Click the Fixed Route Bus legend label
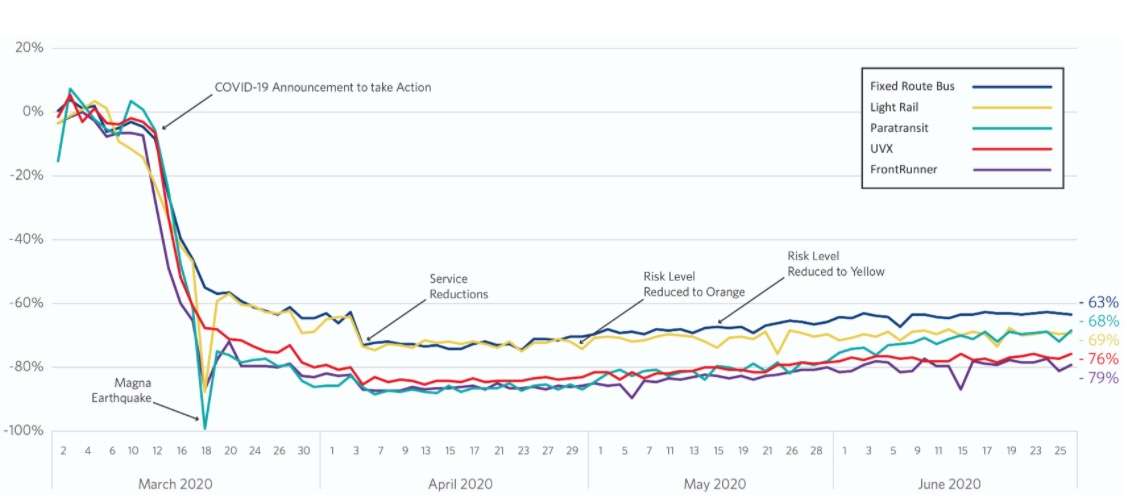Image resolution: width=1138 pixels, height=502 pixels. pos(913,86)
